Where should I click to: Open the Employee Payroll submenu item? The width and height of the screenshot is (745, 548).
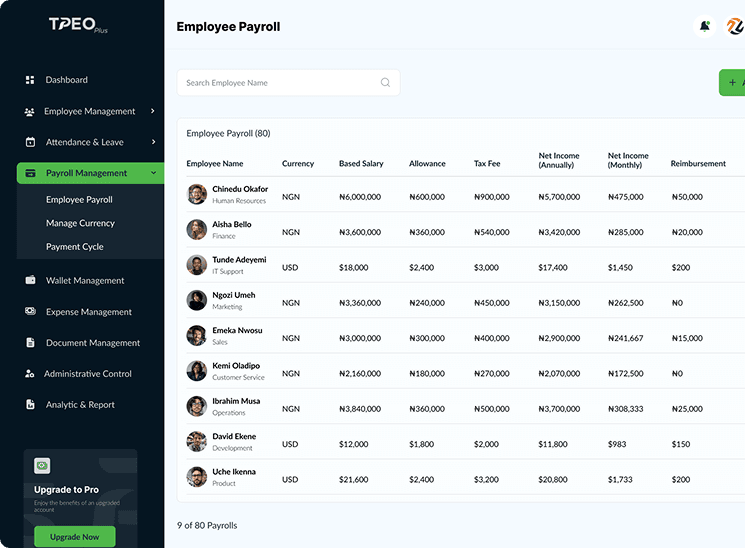pos(79,200)
